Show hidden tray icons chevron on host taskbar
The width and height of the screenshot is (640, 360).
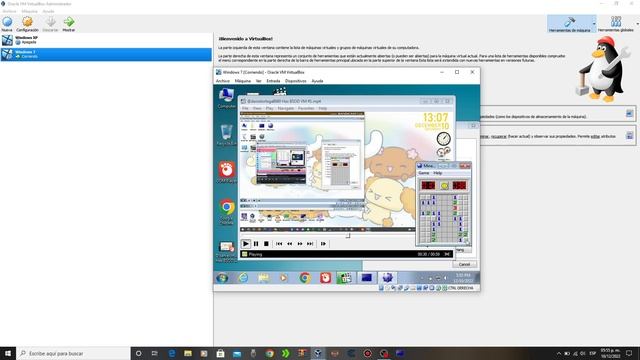pyautogui.click(x=559, y=353)
